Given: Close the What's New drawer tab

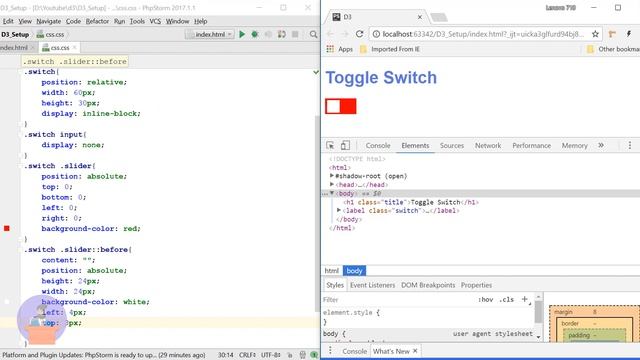Looking at the screenshot, I should point(415,351).
